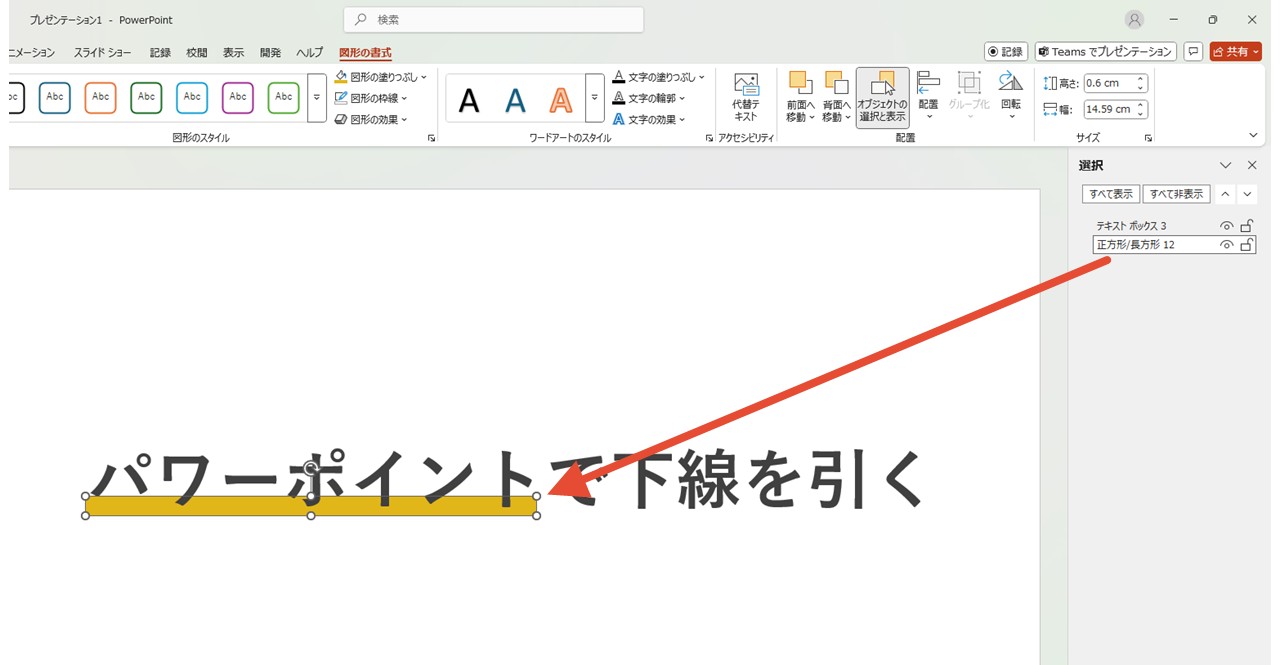Open the 開発 tab

(x=270, y=53)
